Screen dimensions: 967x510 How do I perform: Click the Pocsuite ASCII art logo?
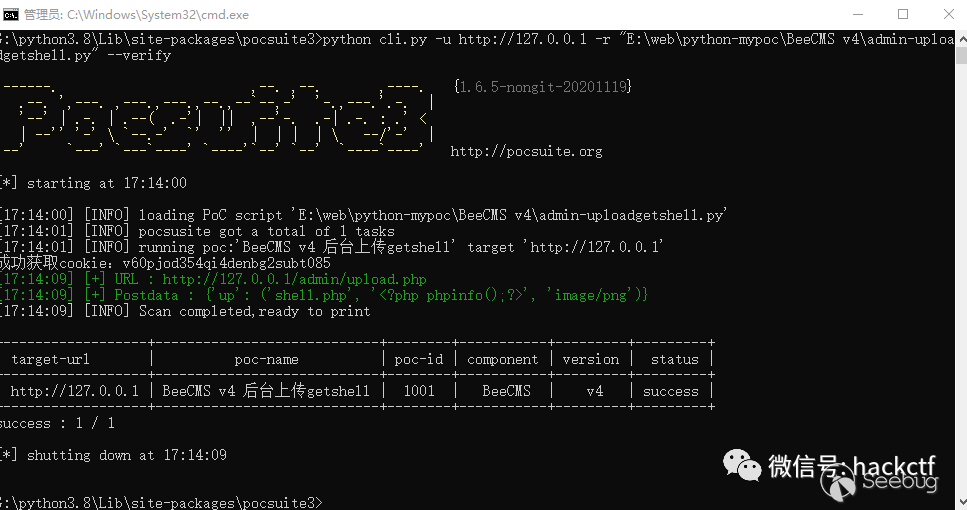216,118
